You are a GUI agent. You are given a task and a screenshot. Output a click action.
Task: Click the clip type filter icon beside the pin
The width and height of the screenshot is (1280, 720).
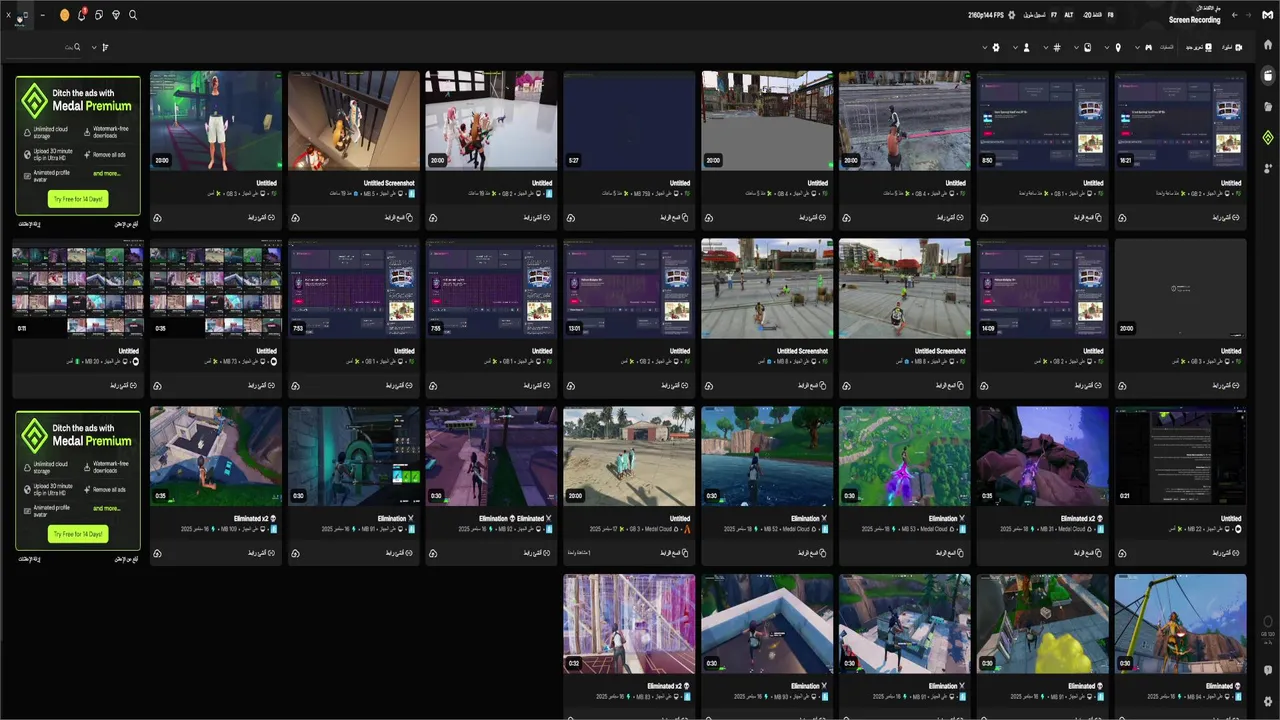coord(1088,47)
